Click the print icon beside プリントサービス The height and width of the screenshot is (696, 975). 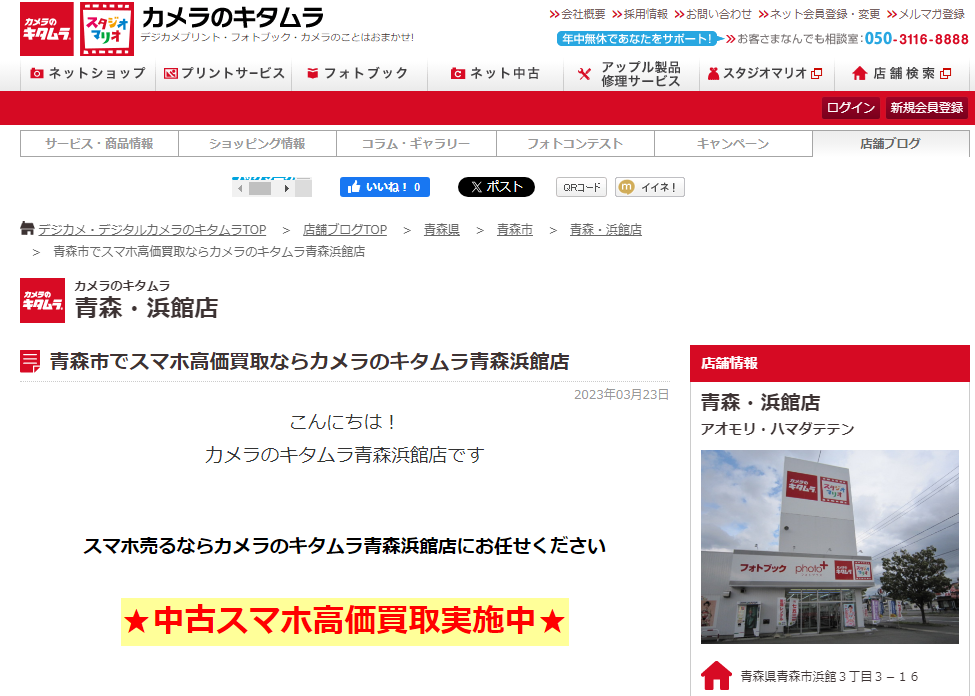pyautogui.click(x=170, y=73)
